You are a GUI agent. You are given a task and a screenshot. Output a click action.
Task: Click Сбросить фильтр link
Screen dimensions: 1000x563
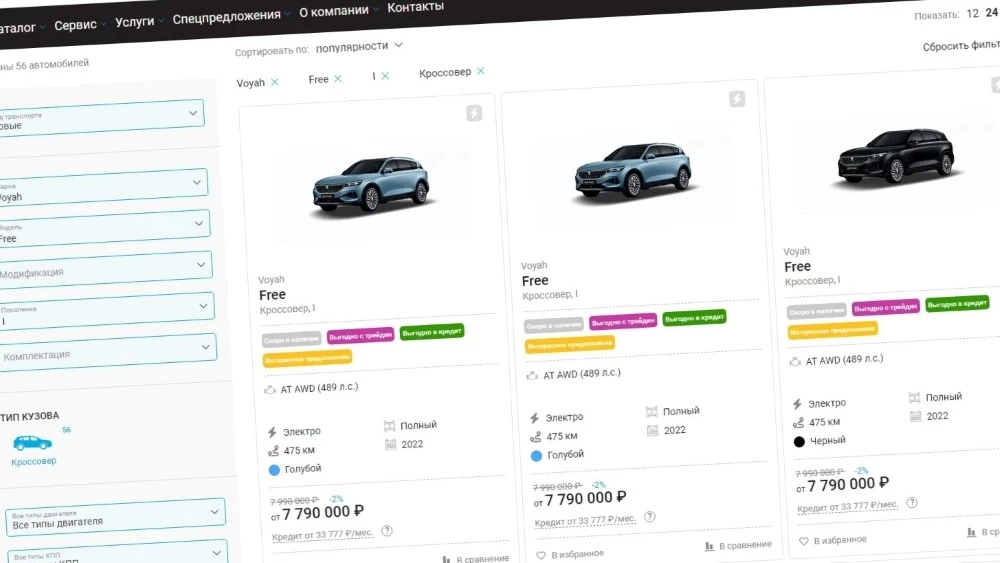pos(961,45)
